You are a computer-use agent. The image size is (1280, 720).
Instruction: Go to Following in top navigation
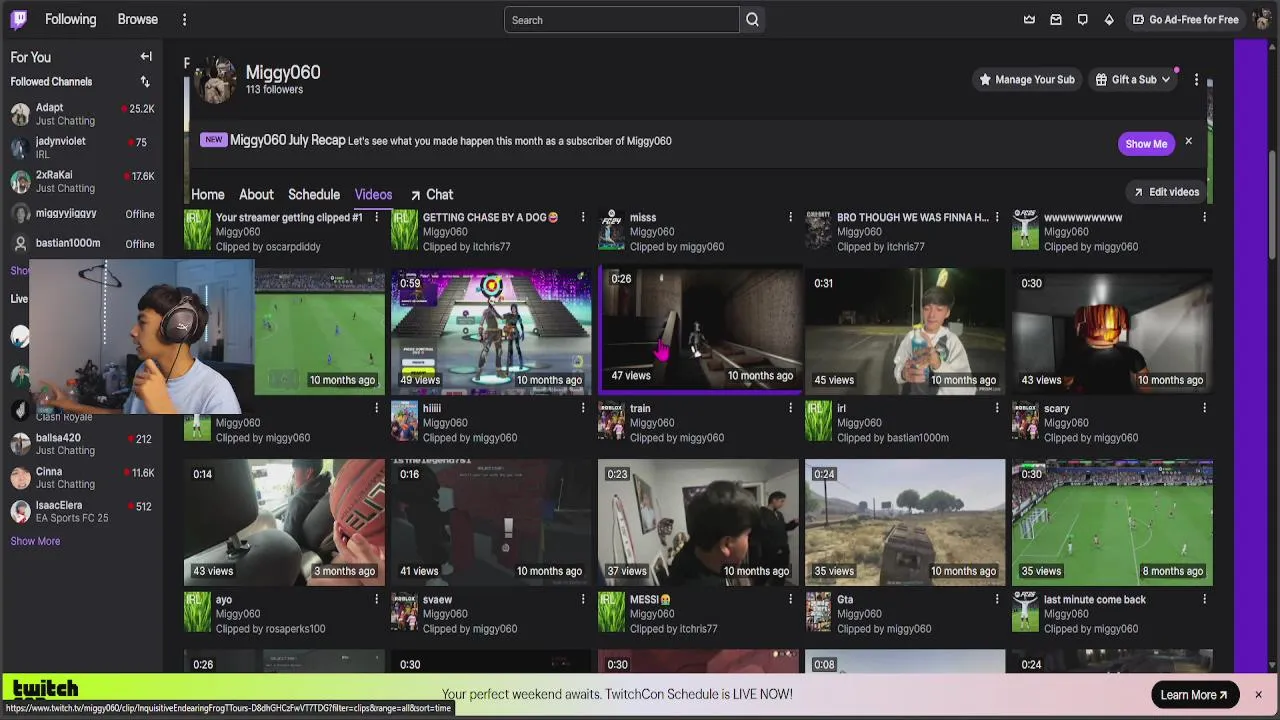[70, 19]
